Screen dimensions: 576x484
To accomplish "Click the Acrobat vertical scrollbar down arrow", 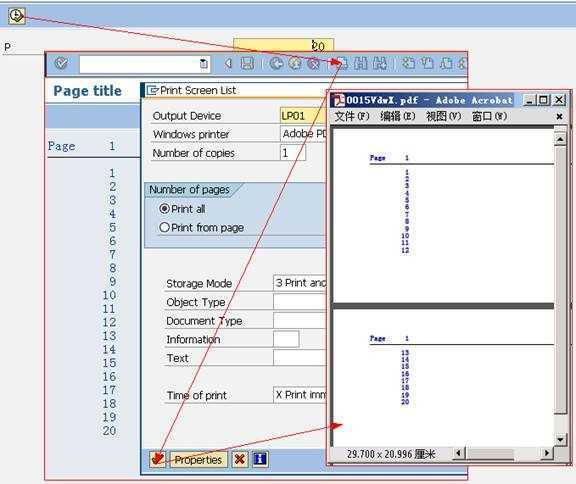I will pyautogui.click(x=560, y=439).
